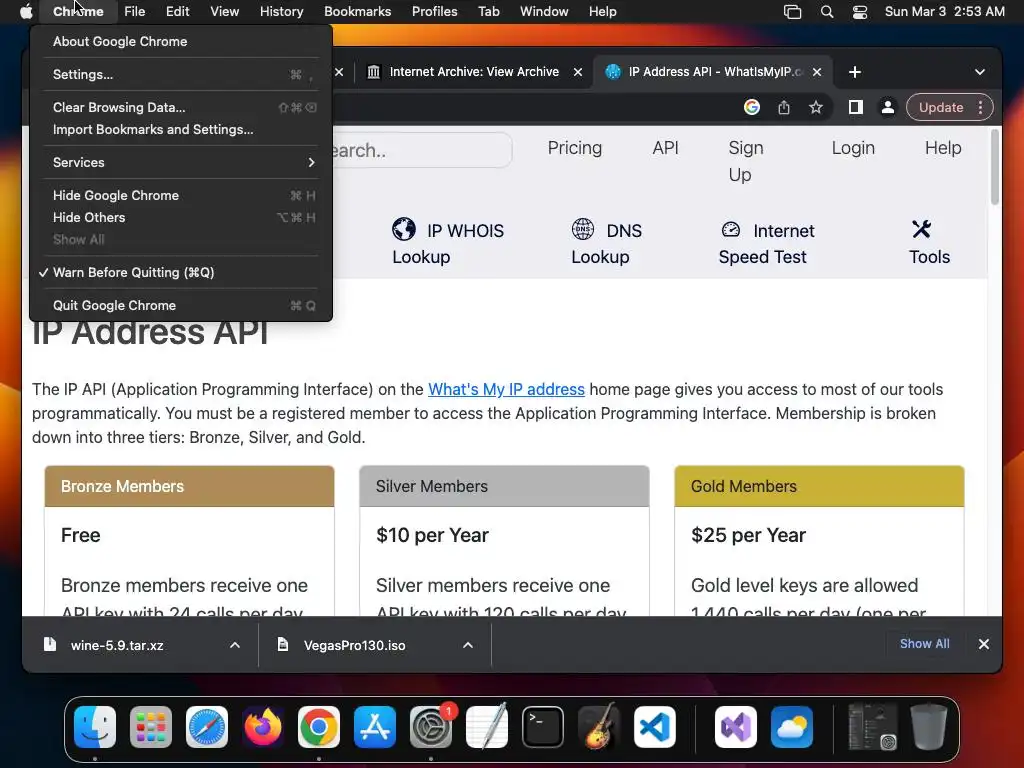Open Launchpad from the dock
Viewport: 1024px width, 768px height.
coord(151,727)
